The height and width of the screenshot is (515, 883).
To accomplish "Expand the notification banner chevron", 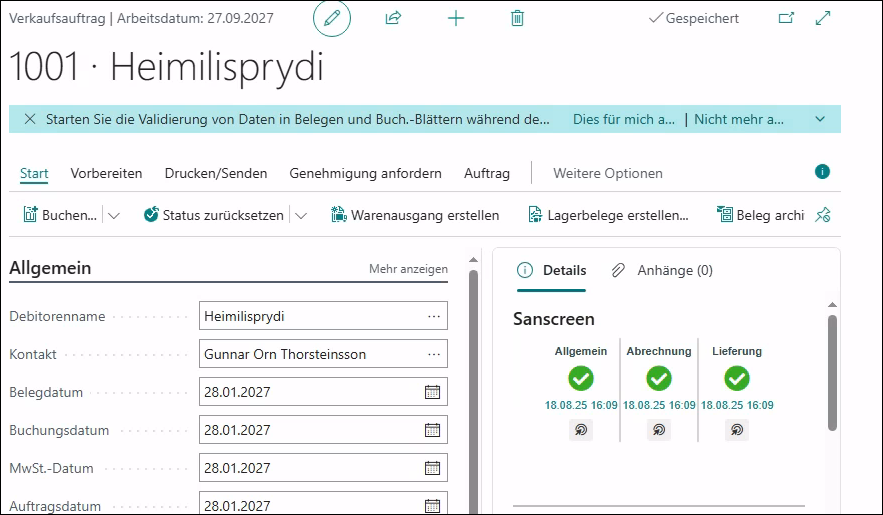I will click(x=820, y=120).
